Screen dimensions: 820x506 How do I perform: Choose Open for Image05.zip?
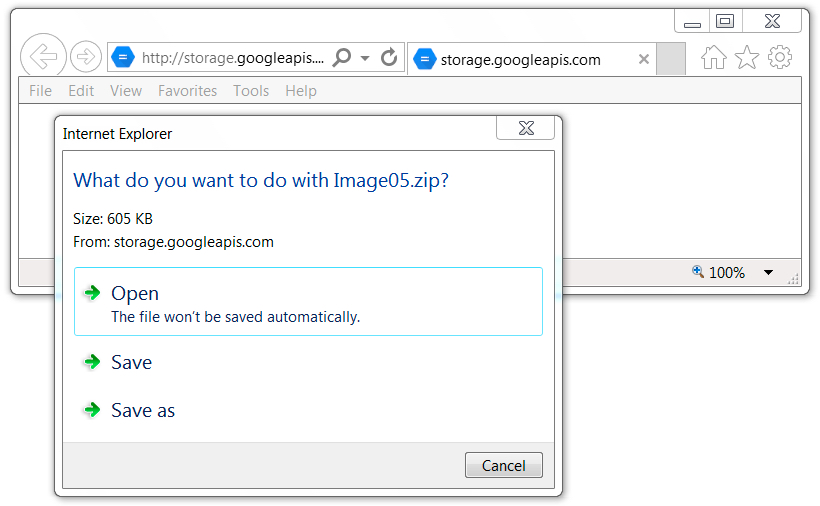(x=309, y=302)
